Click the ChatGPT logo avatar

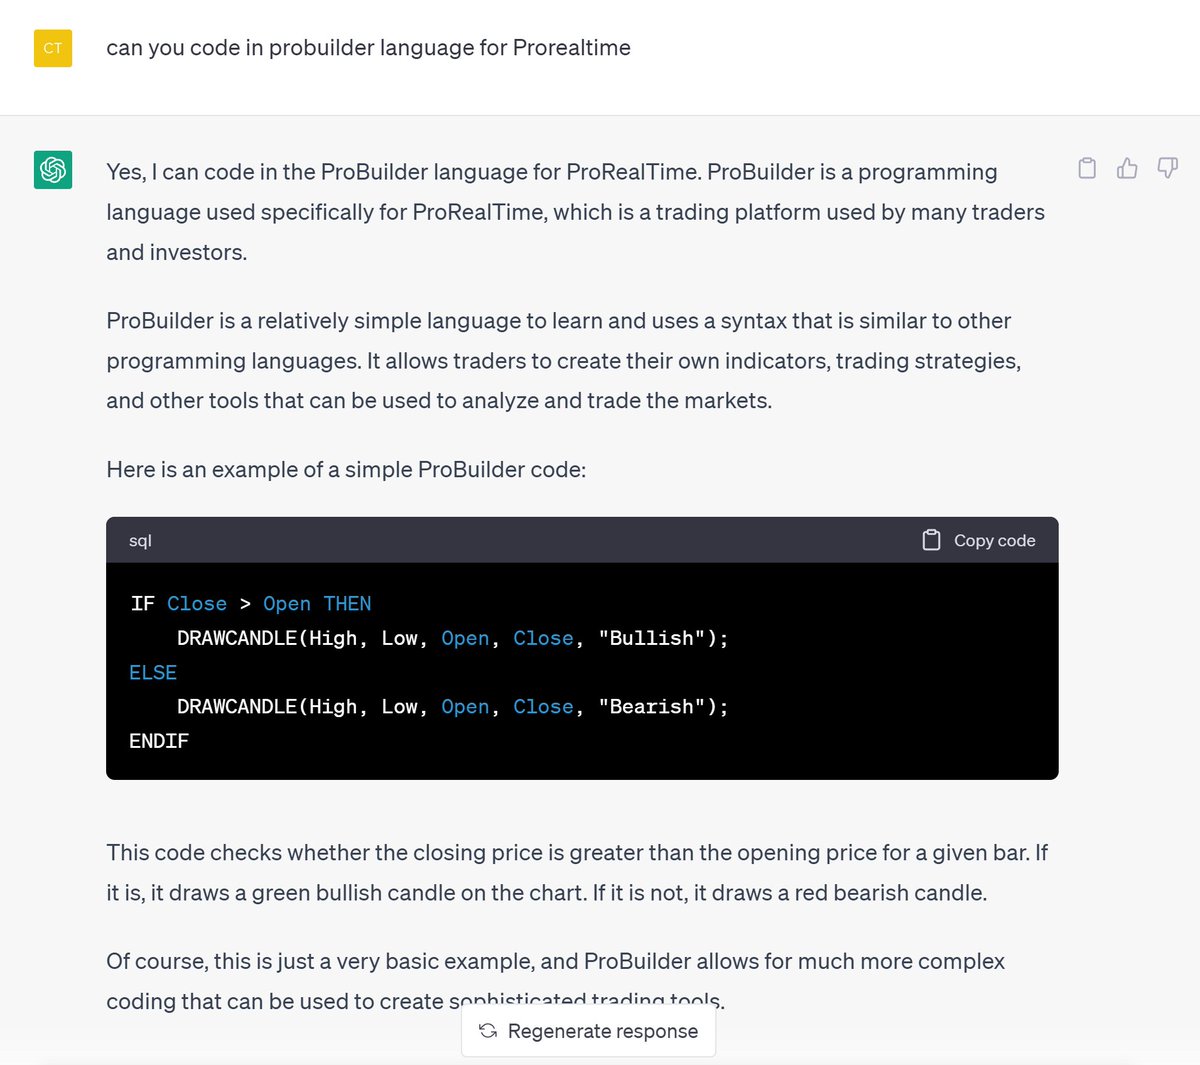(x=53, y=170)
